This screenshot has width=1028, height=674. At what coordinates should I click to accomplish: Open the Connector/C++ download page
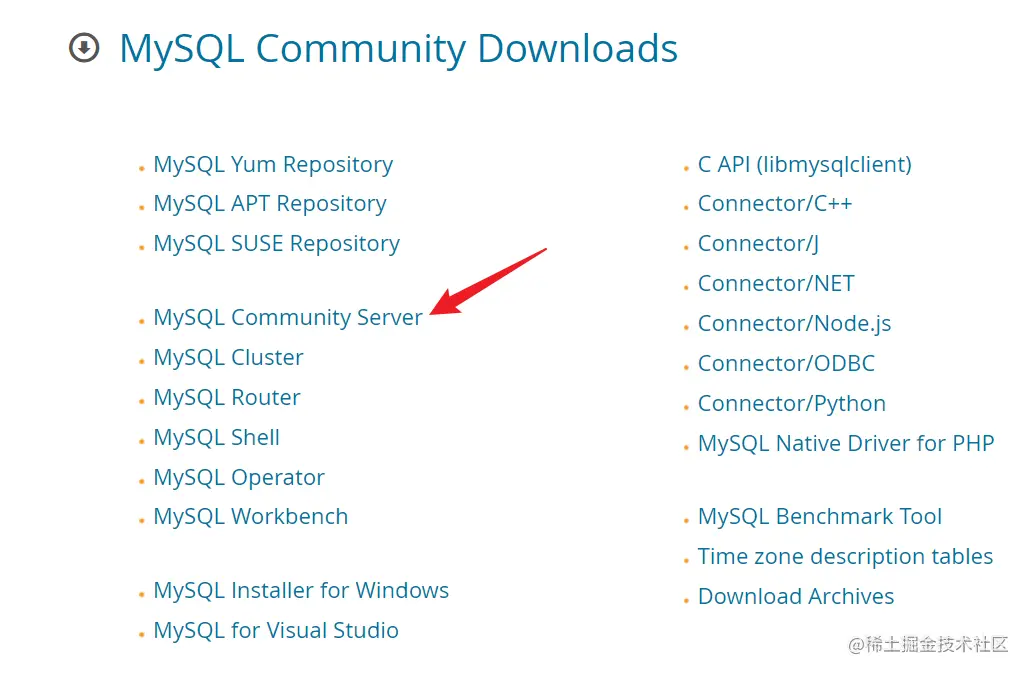774,204
